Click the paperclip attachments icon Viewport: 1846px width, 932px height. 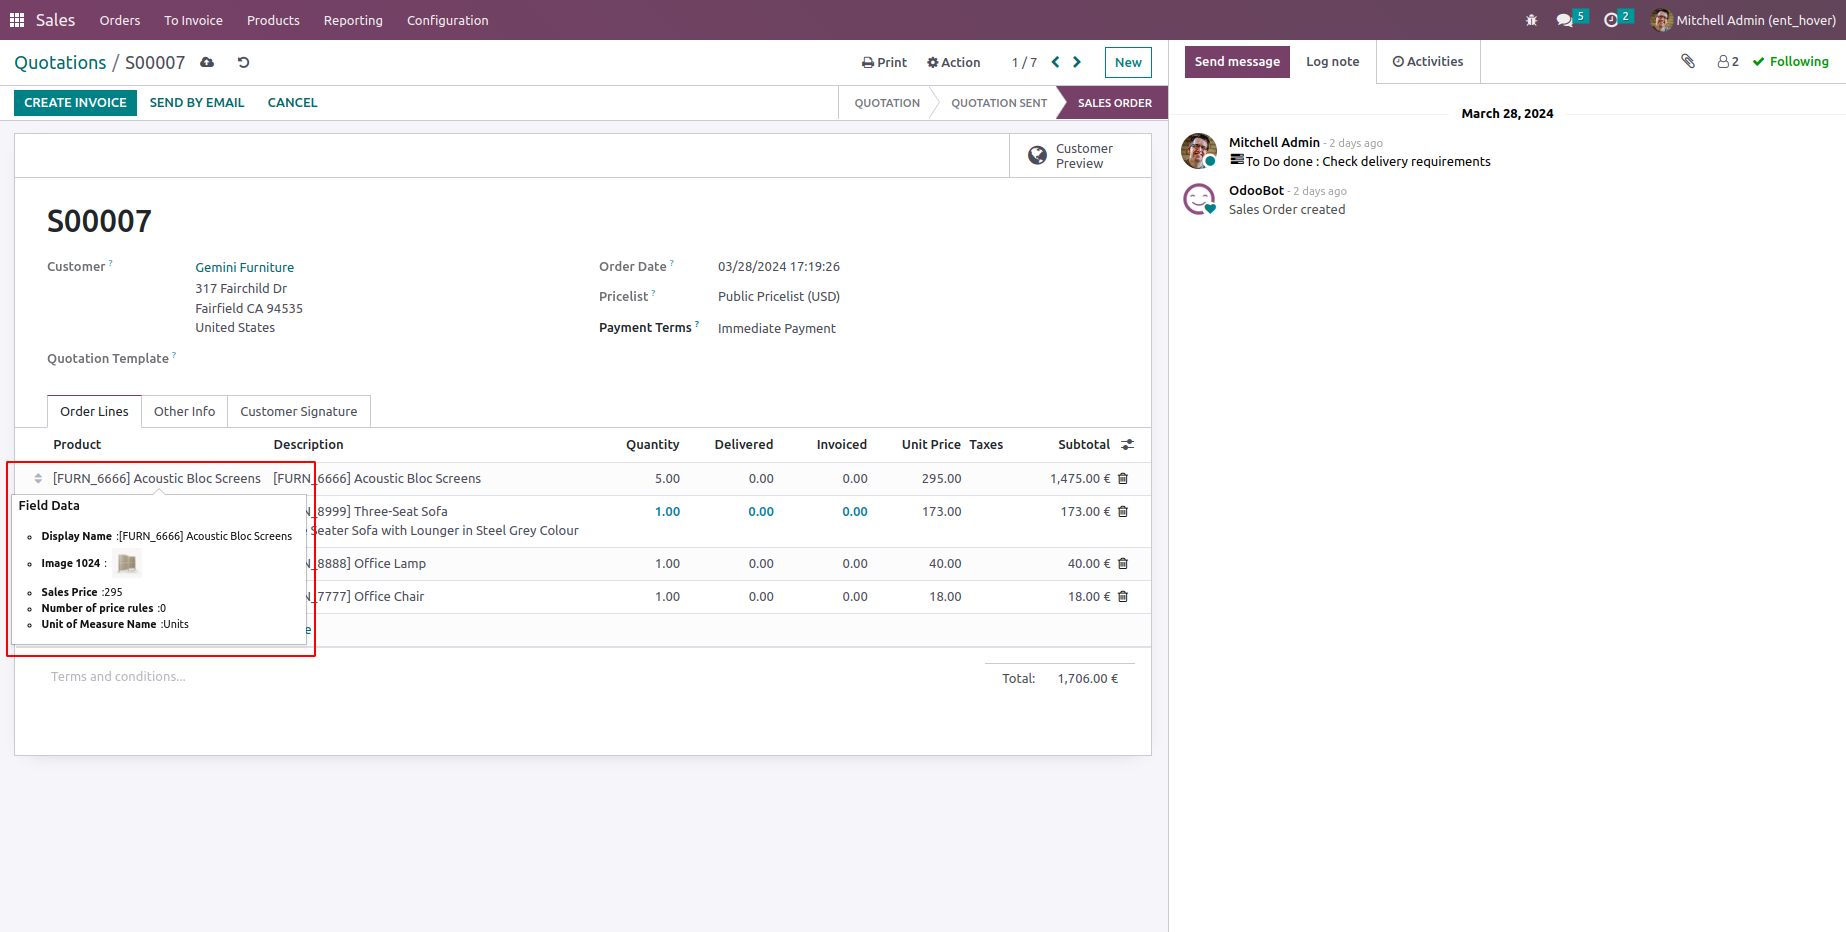pos(1688,61)
